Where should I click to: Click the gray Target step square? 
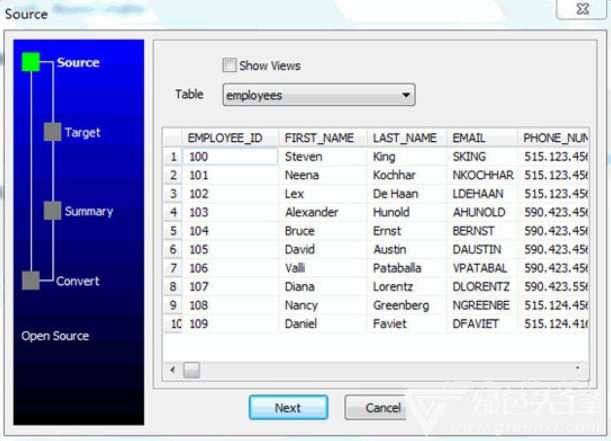click(52, 132)
